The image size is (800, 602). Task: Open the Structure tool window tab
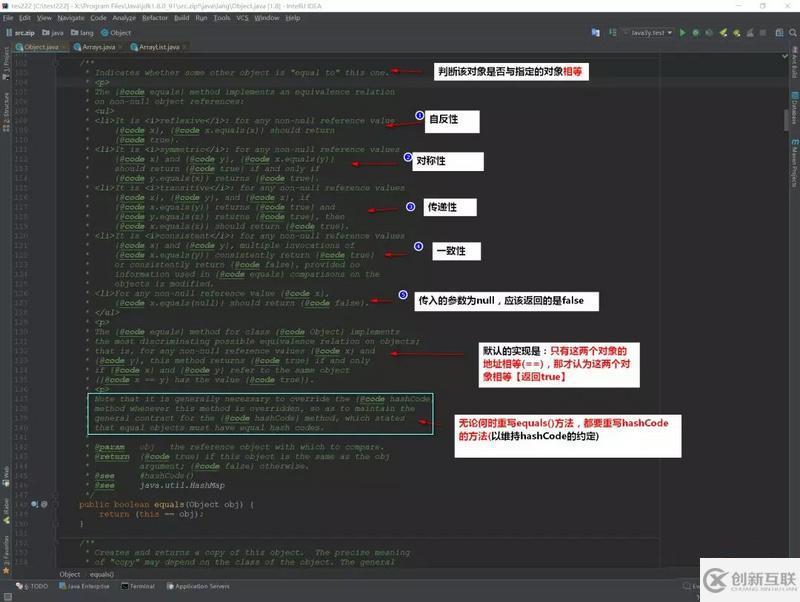(x=6, y=111)
